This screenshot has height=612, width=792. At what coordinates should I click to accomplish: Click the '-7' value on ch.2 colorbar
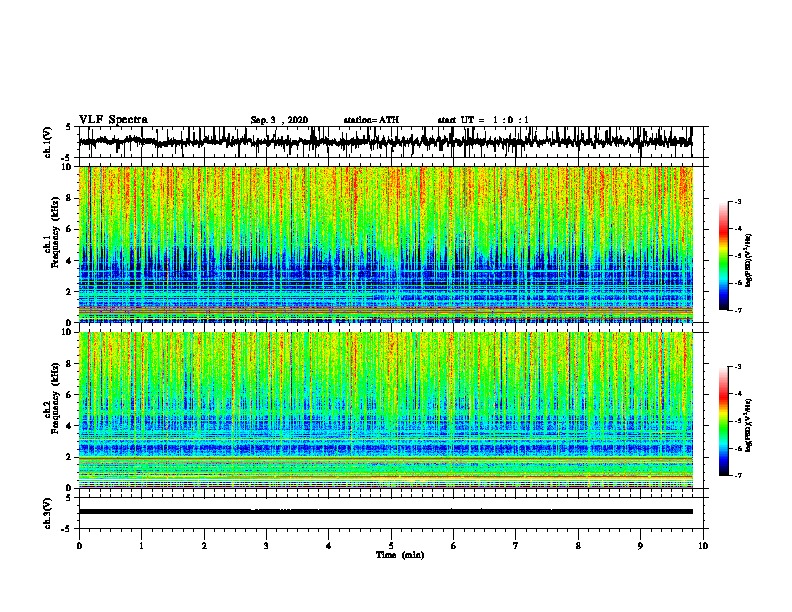coord(738,476)
